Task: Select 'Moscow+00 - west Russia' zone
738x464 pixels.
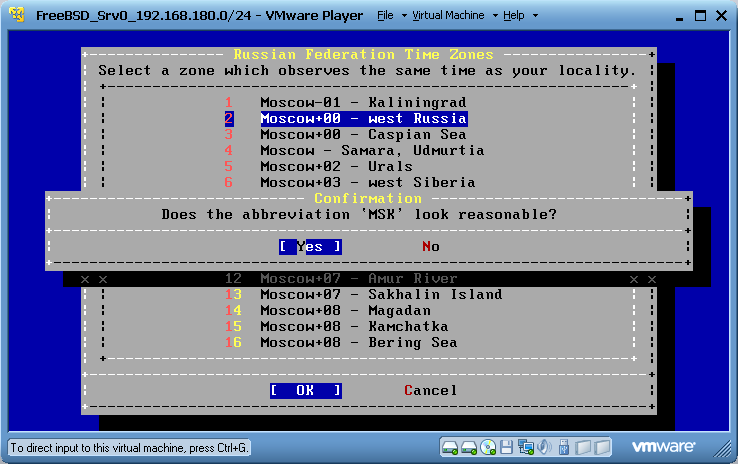Action: [x=363, y=118]
